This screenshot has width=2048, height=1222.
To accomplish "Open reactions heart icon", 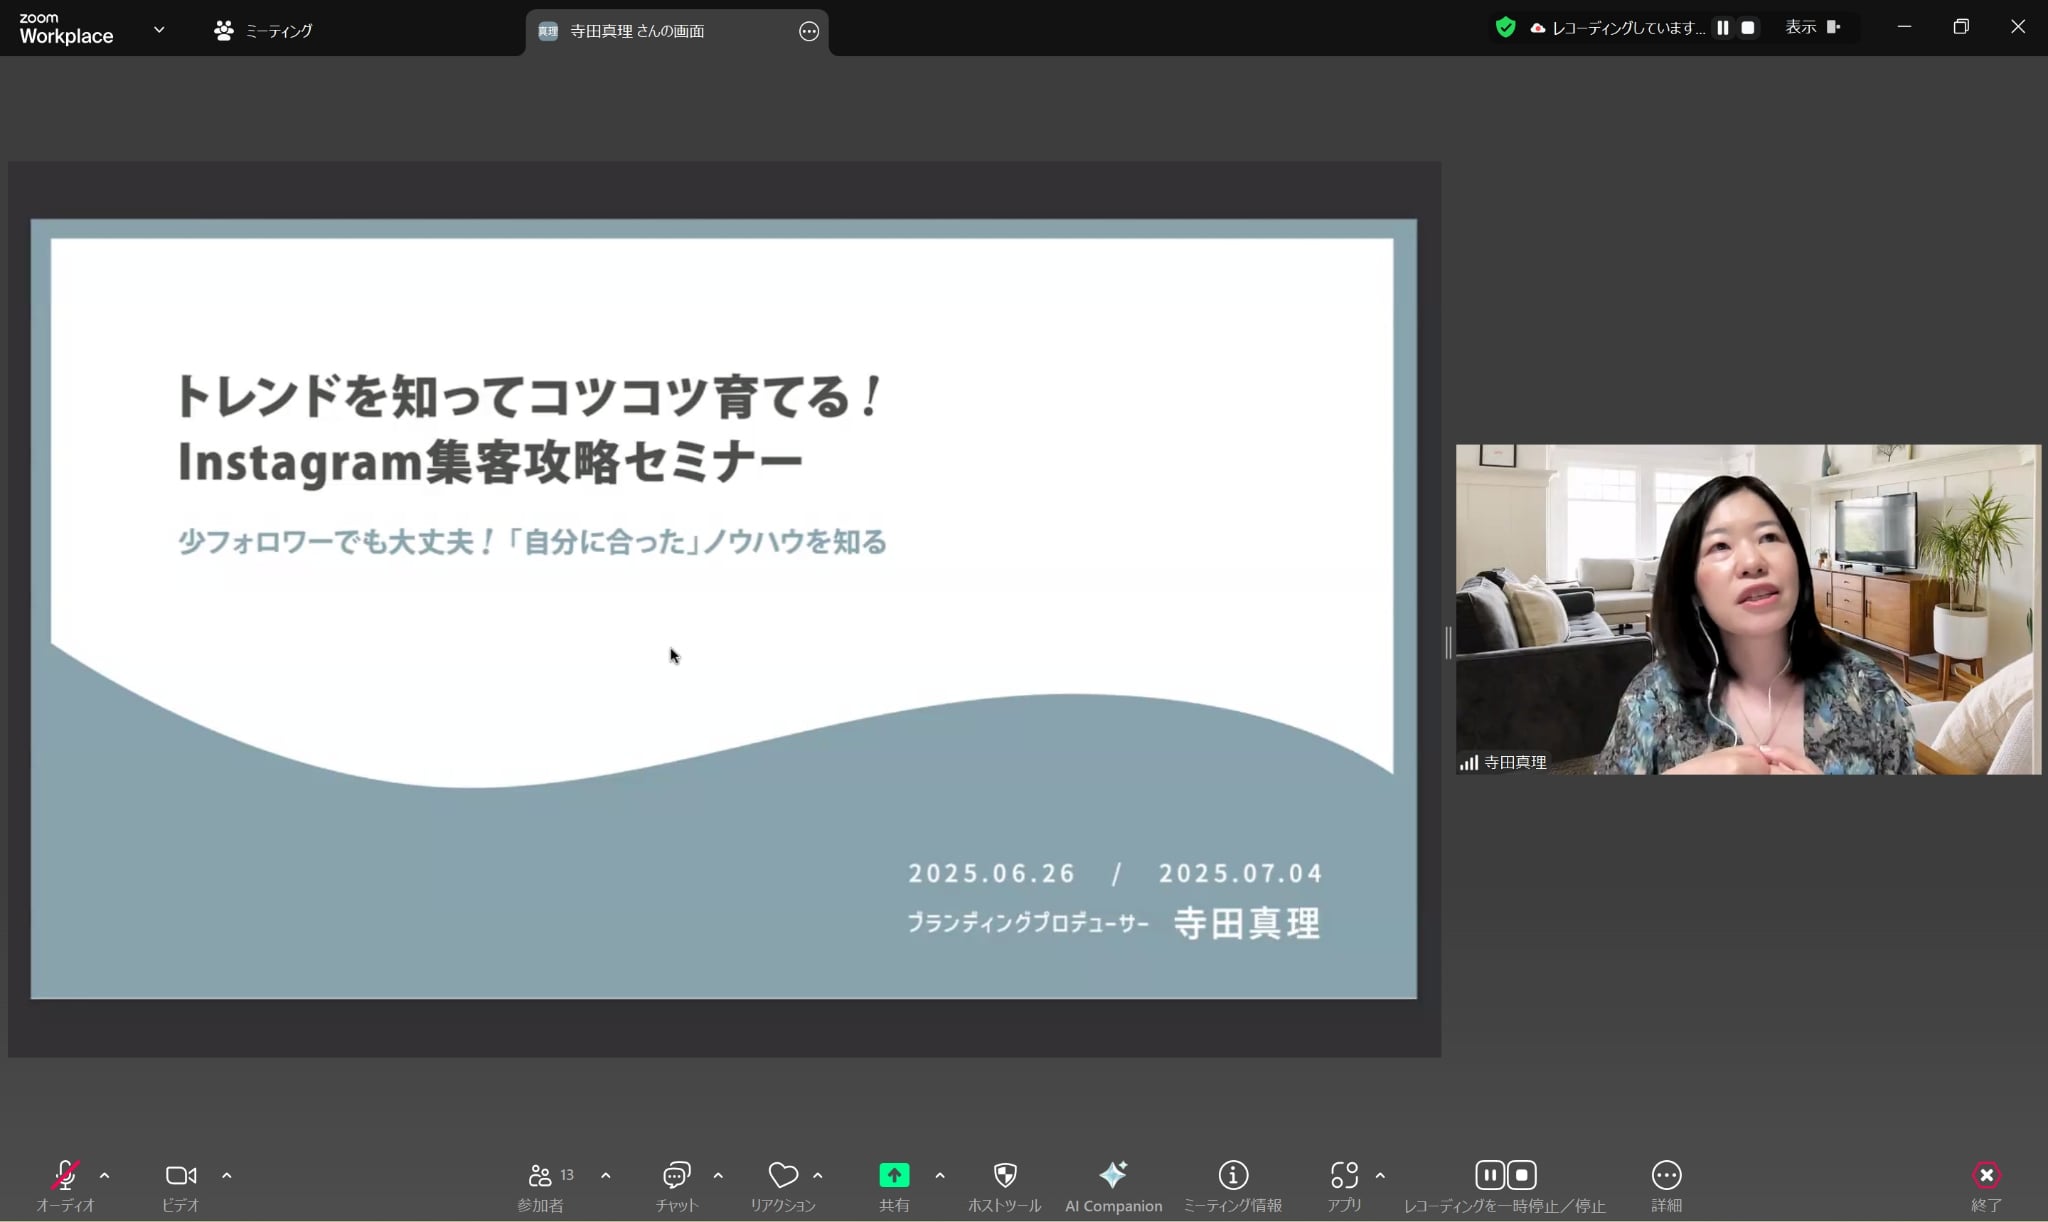I will click(x=783, y=1175).
